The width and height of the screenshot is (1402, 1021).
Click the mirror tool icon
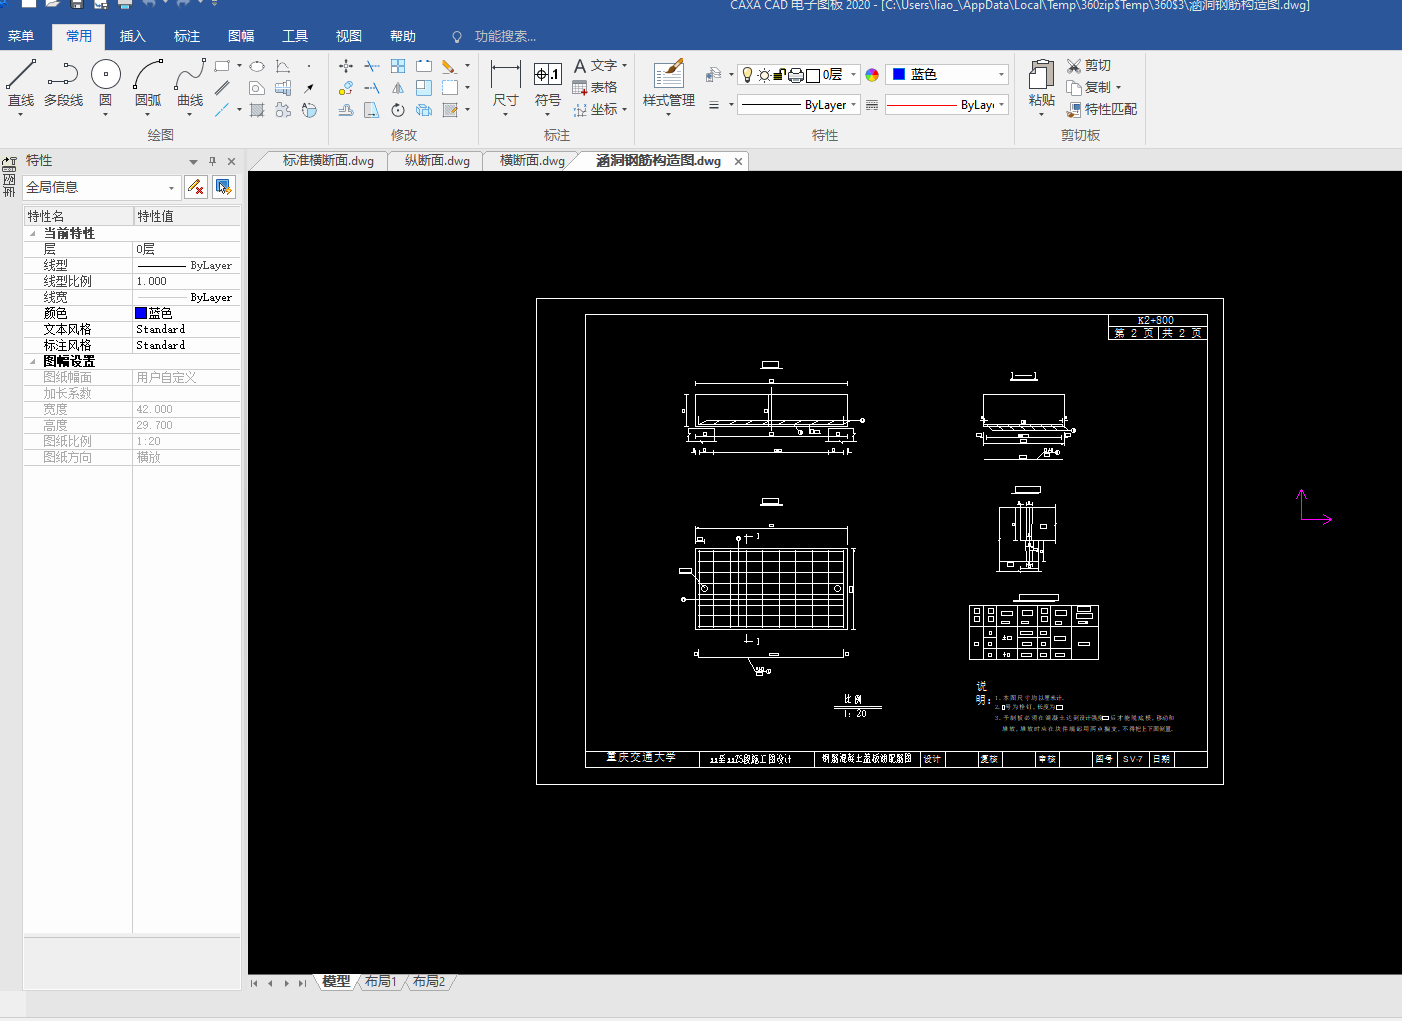pos(398,88)
